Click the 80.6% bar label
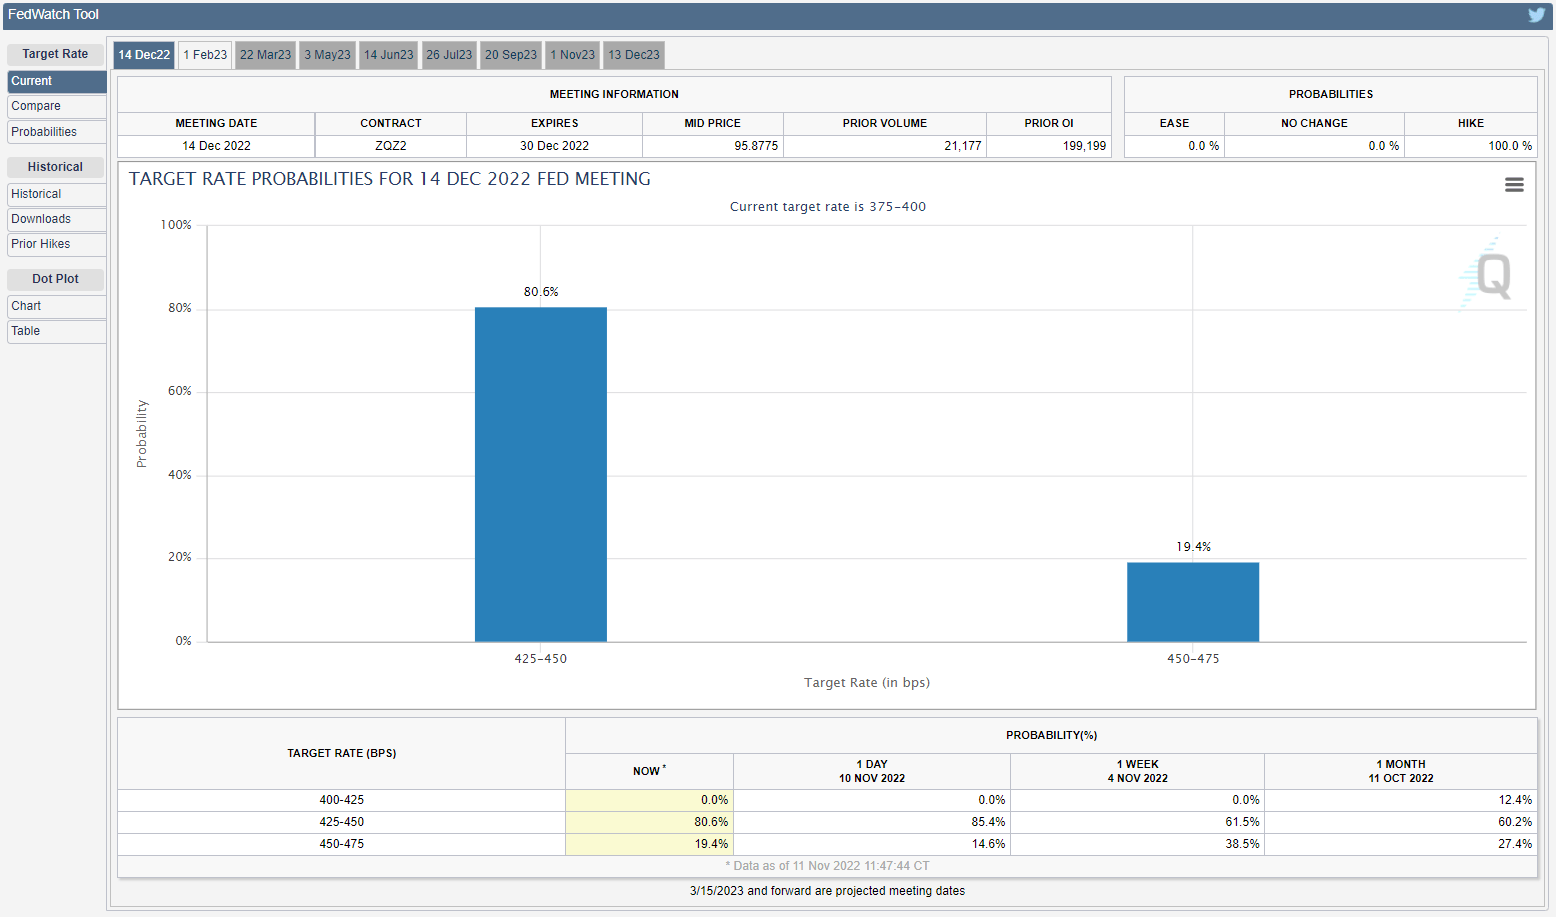Screen dimensions: 1556x917 pyautogui.click(x=541, y=292)
